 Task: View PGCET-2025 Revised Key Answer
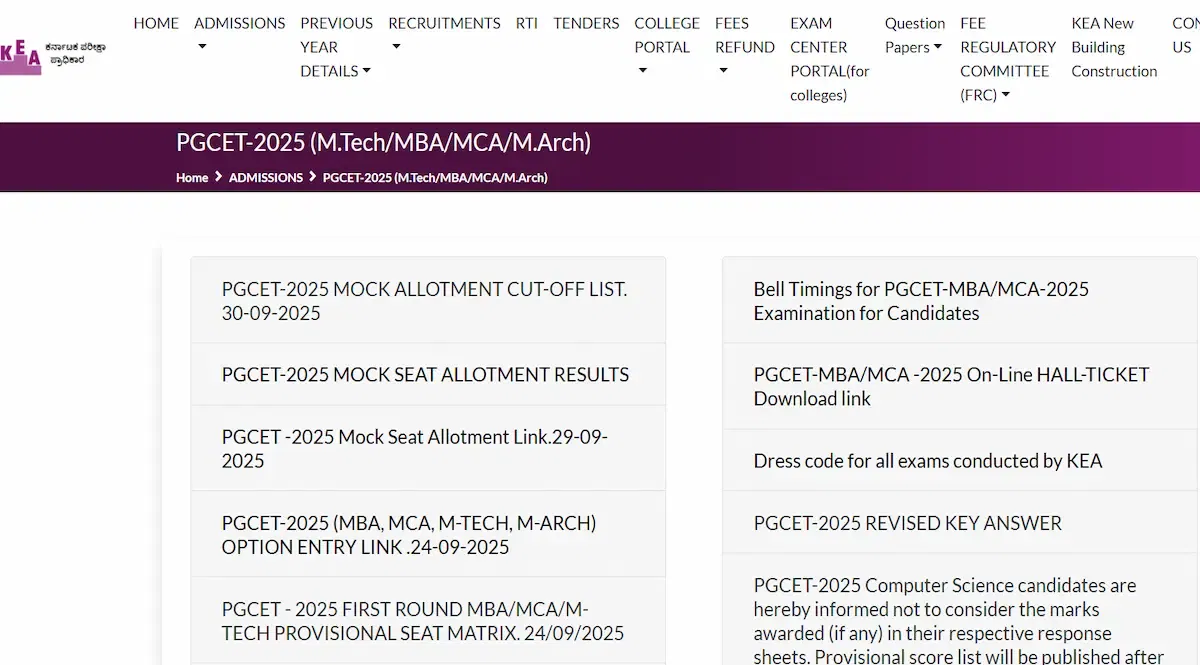pos(907,523)
